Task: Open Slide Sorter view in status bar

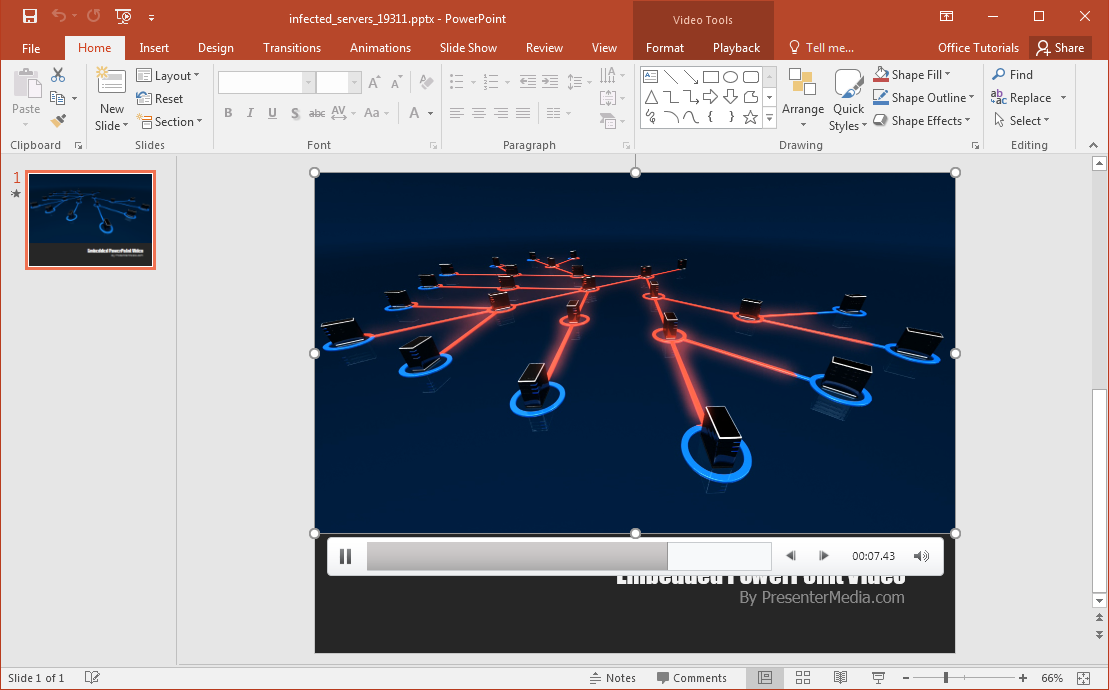Action: pyautogui.click(x=803, y=678)
